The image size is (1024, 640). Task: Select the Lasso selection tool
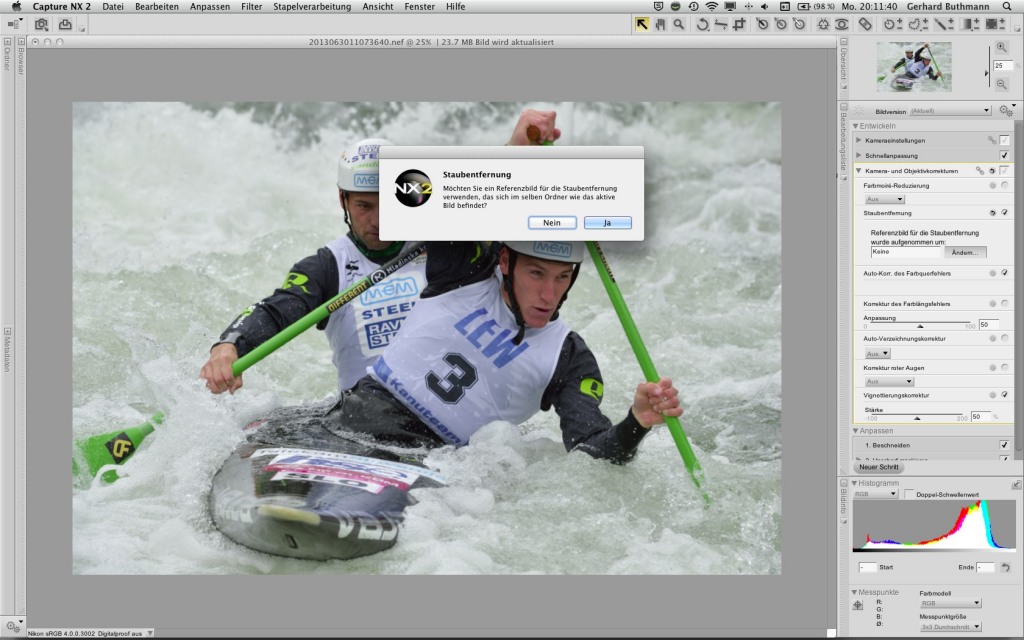point(918,24)
